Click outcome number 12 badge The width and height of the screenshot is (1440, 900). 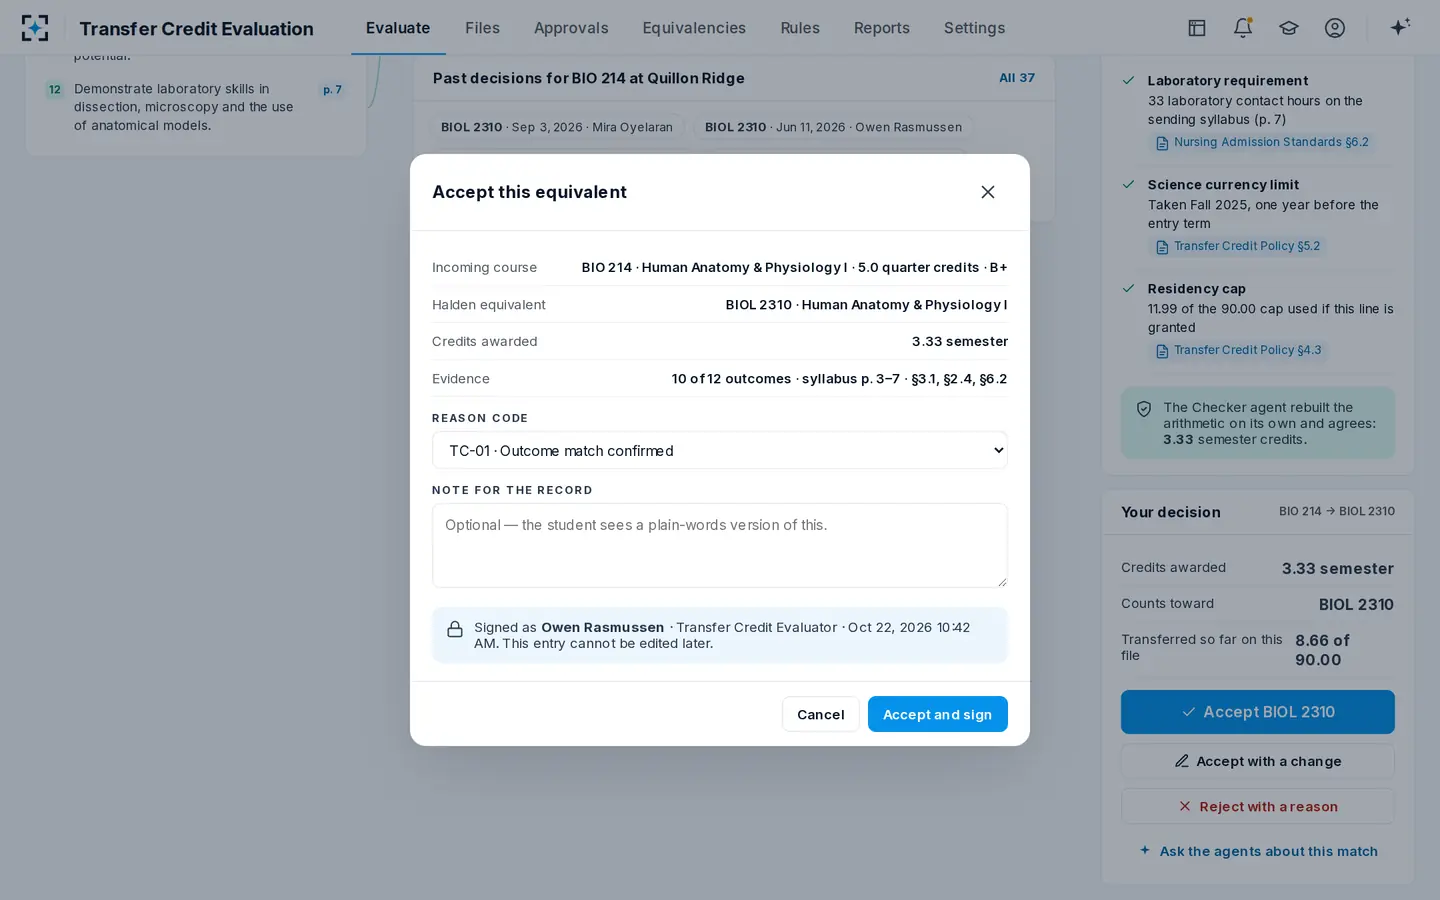click(55, 90)
